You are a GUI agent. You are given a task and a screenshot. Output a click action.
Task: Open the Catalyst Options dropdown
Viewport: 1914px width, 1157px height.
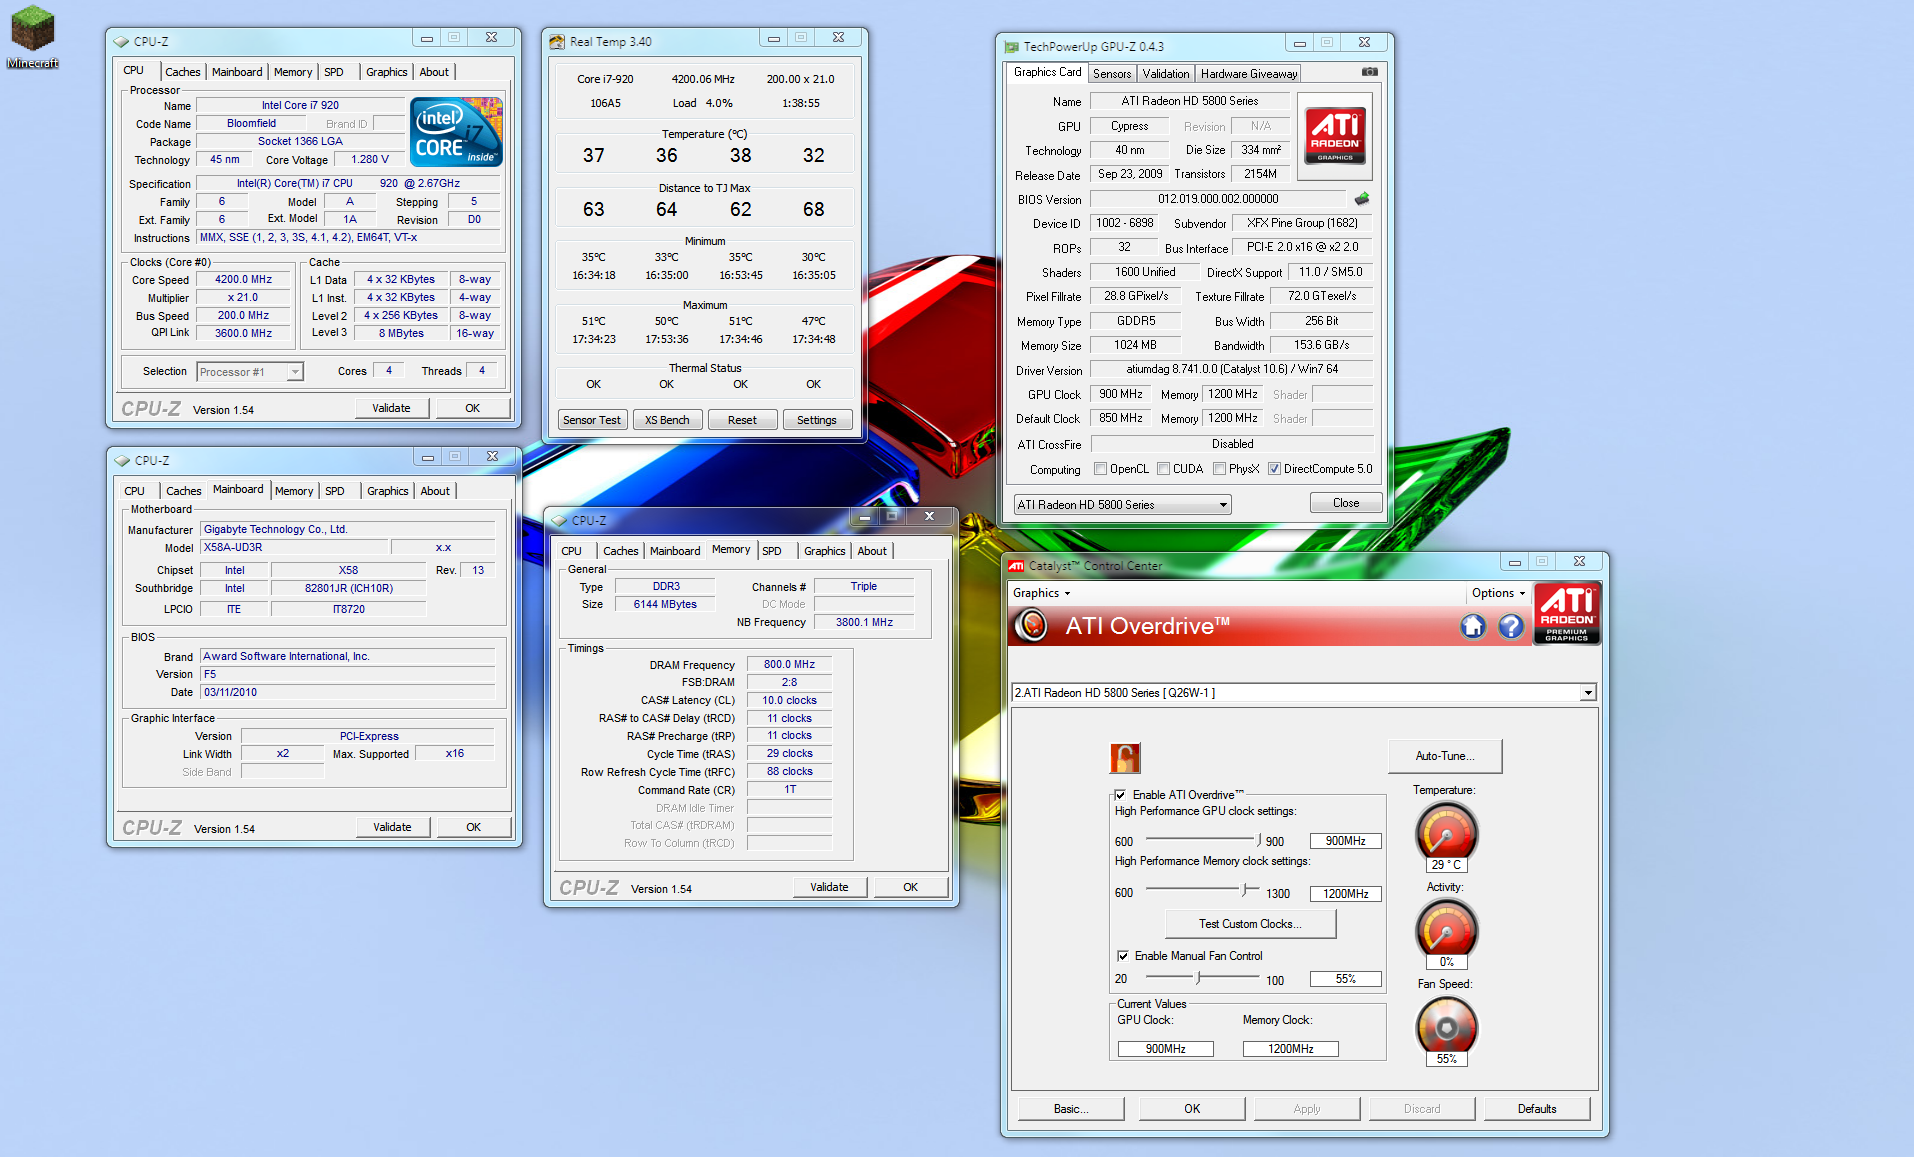(1498, 593)
